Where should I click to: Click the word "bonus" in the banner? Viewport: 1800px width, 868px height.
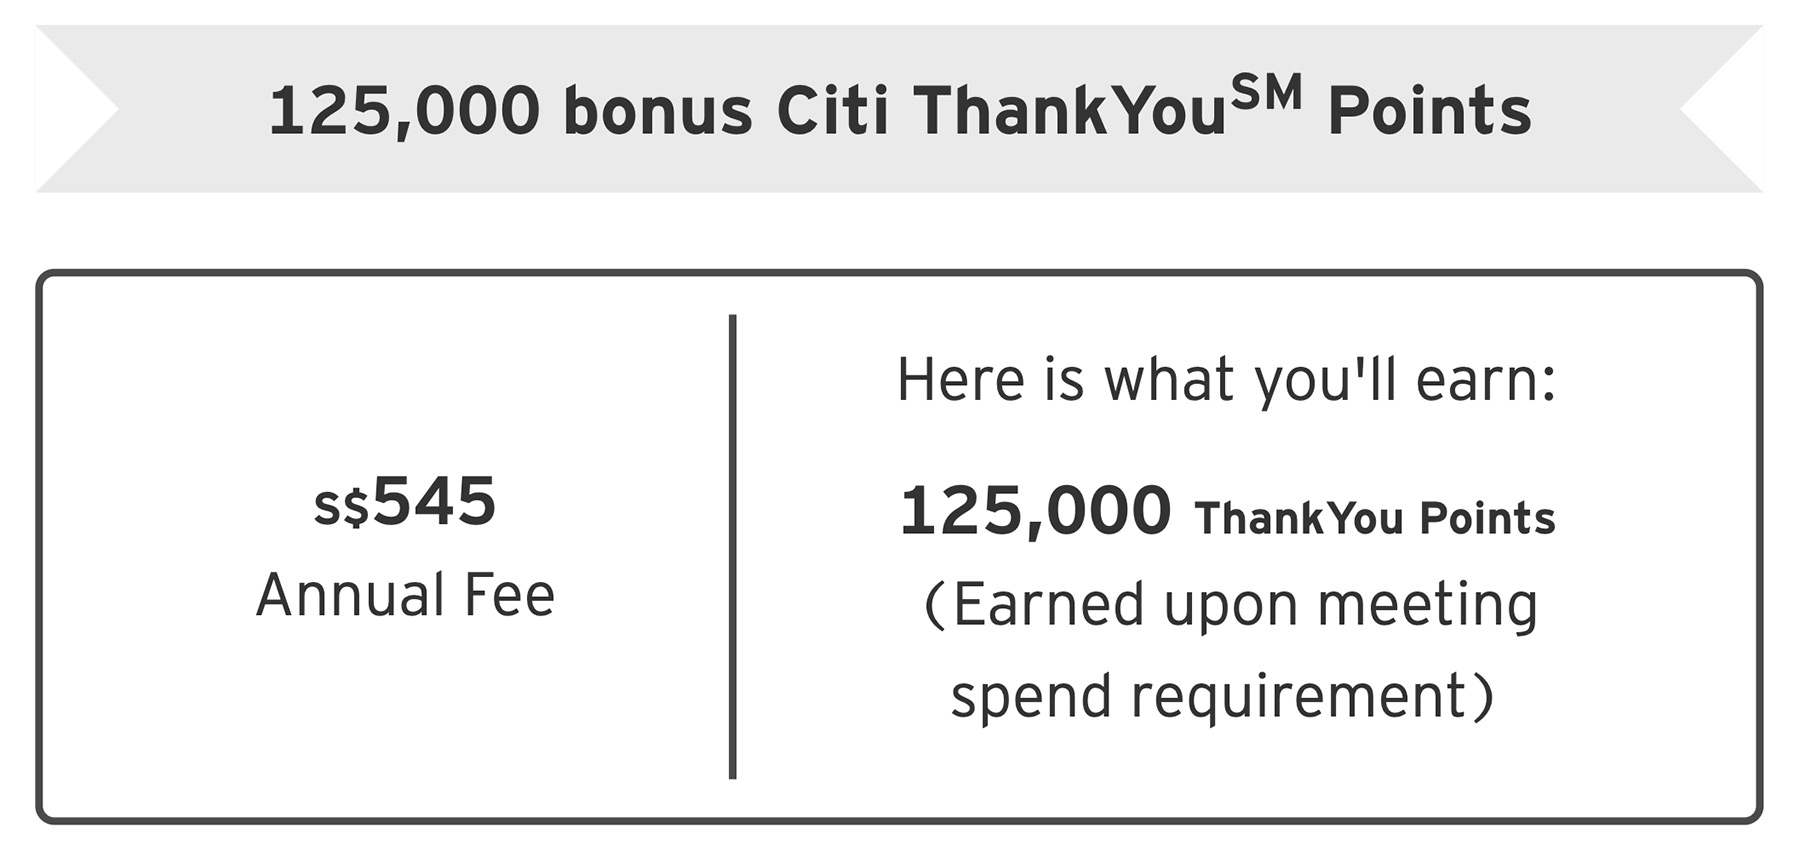click(x=657, y=111)
